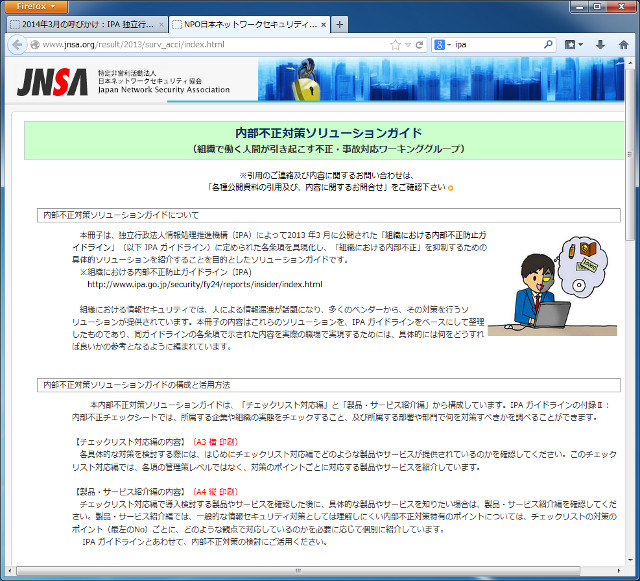Bookmark this page with the star

coord(395,45)
